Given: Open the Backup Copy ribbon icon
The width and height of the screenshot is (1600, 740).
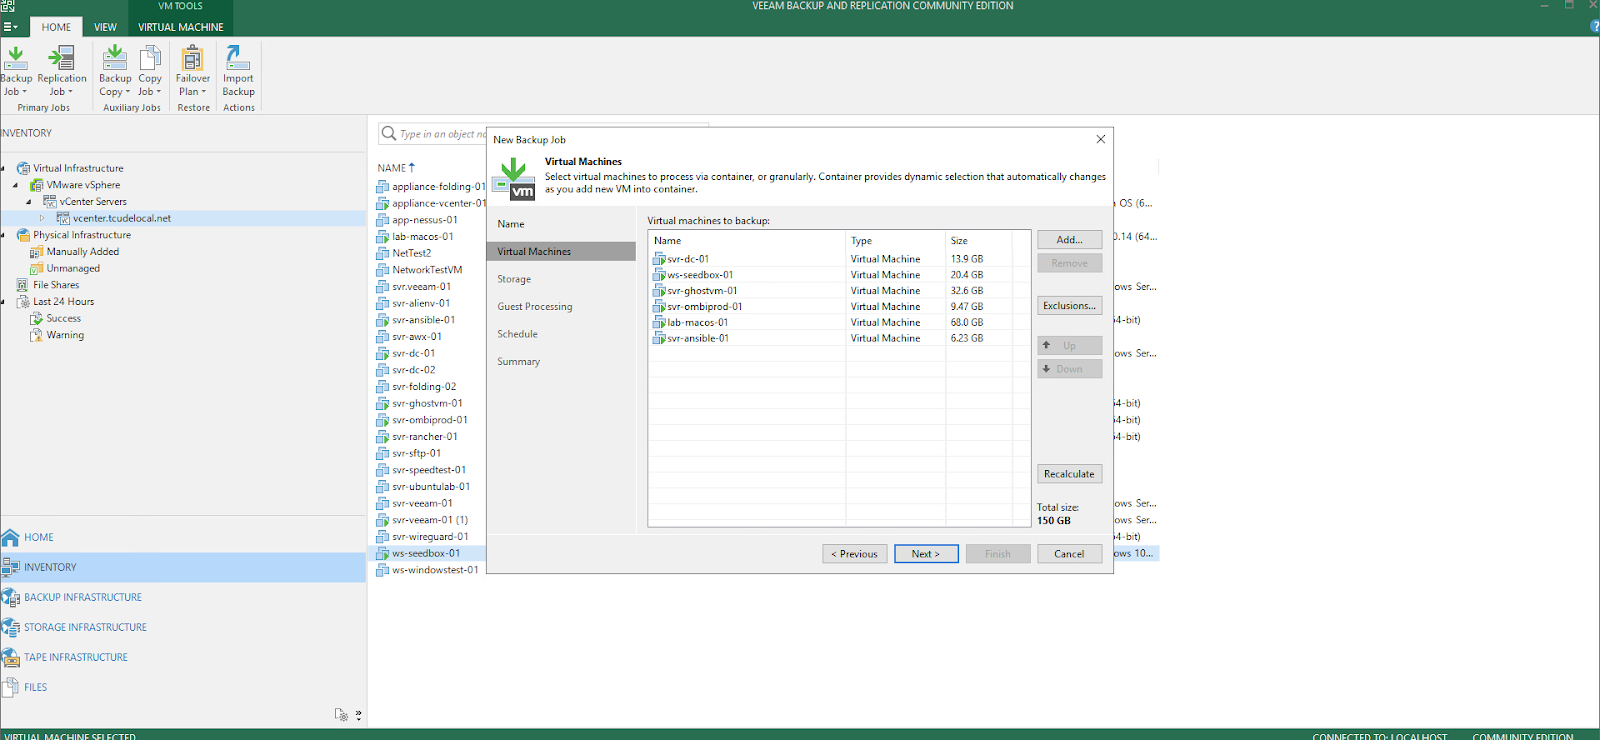Looking at the screenshot, I should [x=115, y=71].
